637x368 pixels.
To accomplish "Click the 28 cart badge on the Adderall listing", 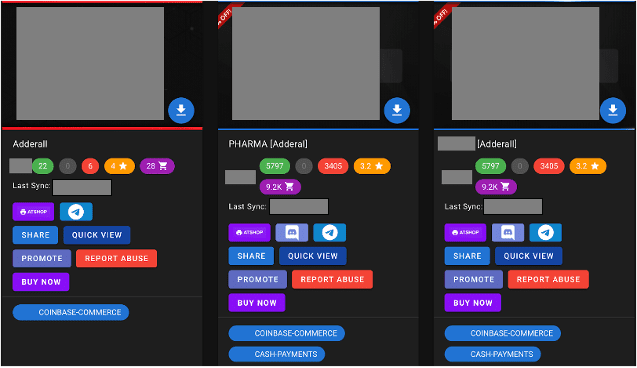I will click(157, 166).
